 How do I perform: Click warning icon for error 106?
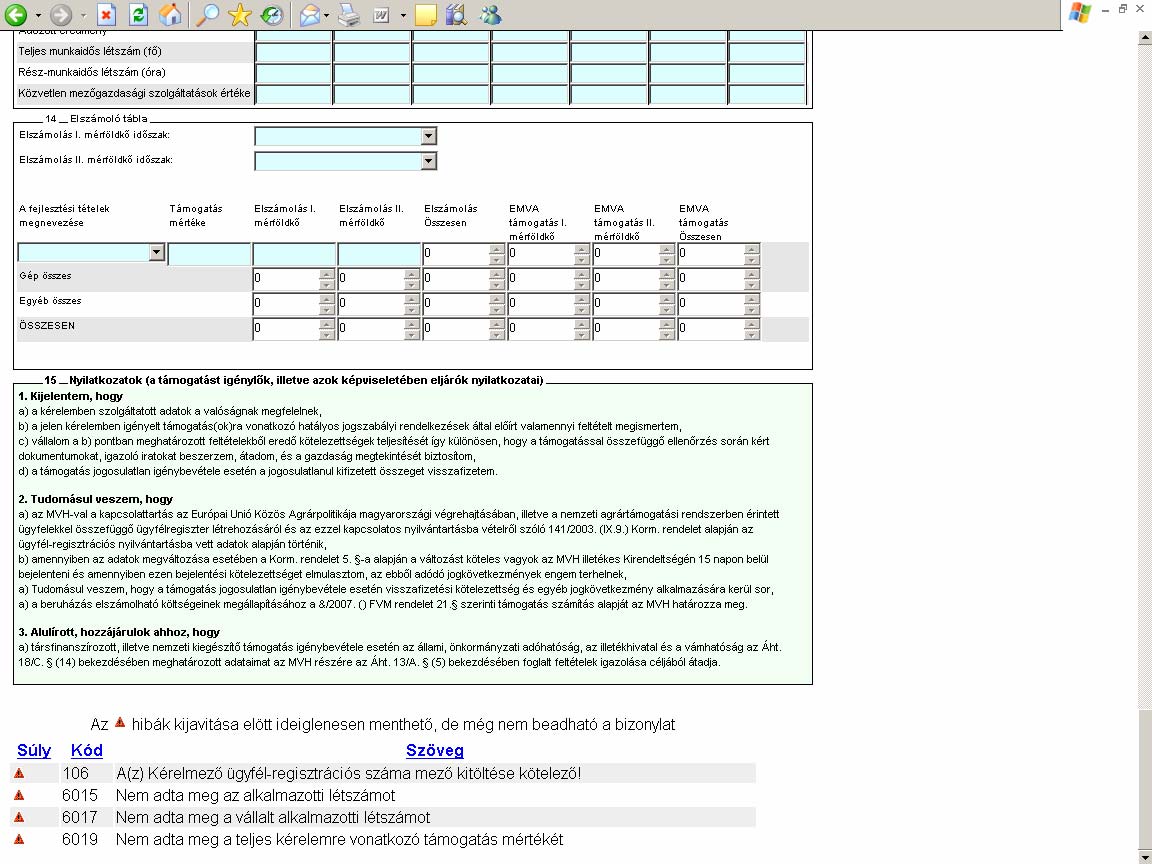click(x=19, y=773)
